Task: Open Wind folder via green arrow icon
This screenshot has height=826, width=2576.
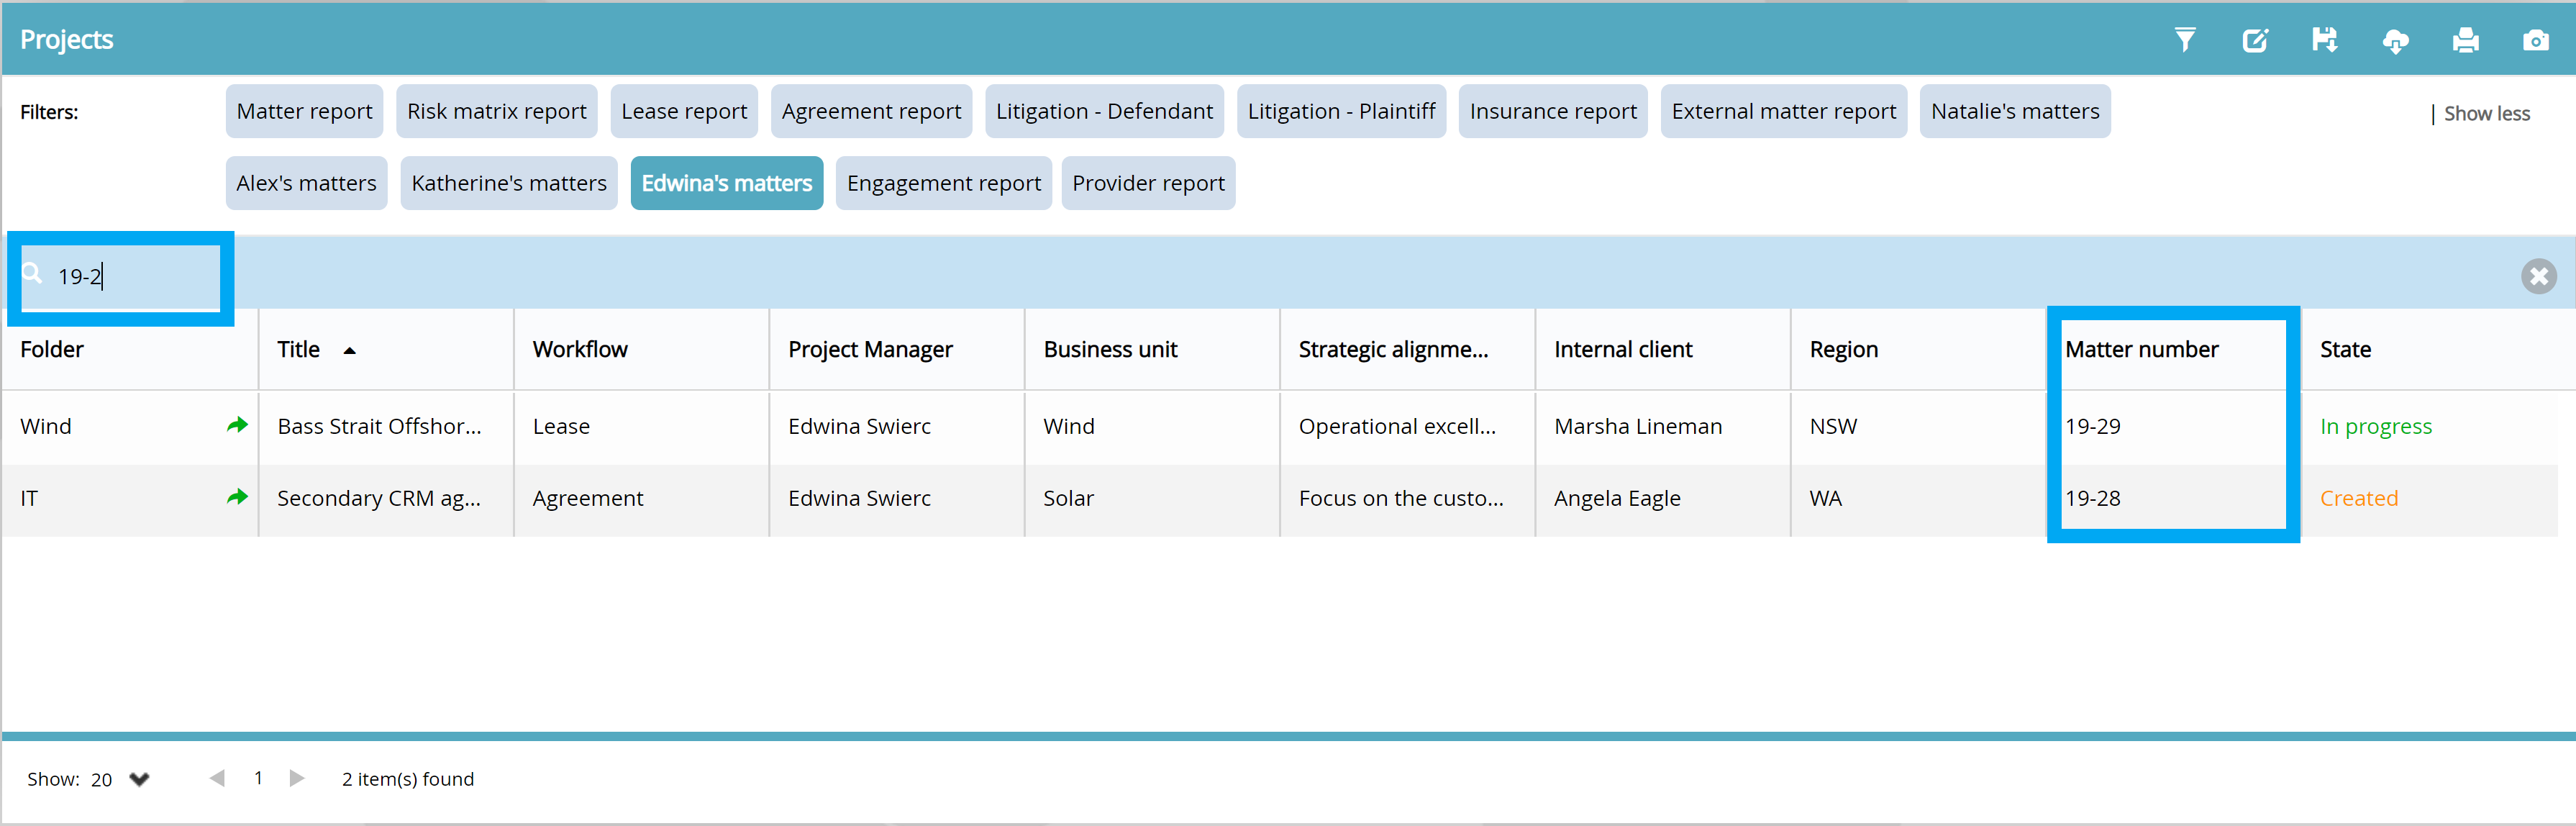Action: pos(237,425)
